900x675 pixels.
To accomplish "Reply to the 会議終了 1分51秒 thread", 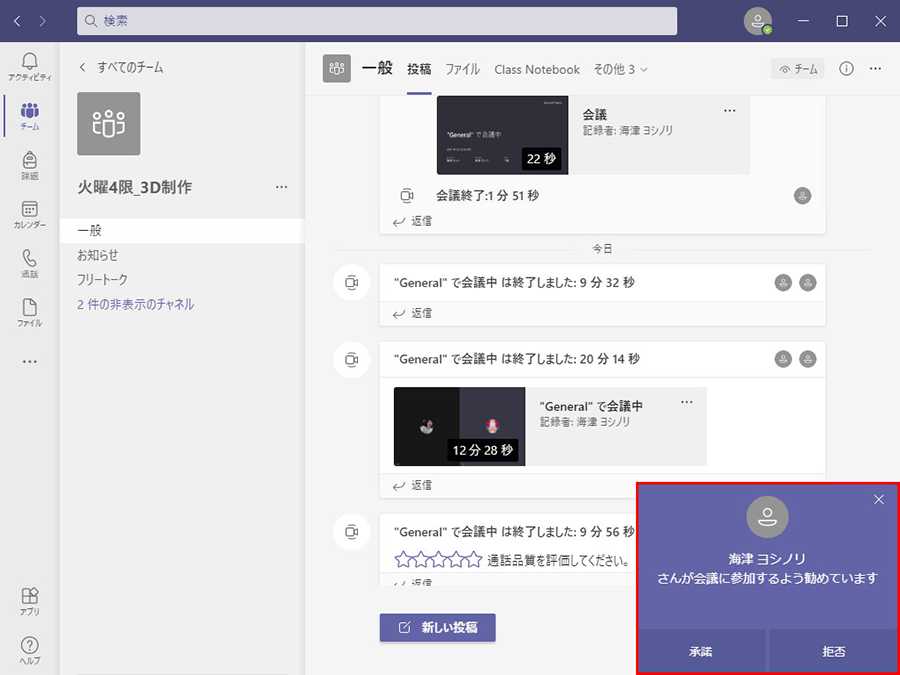I will pos(413,221).
